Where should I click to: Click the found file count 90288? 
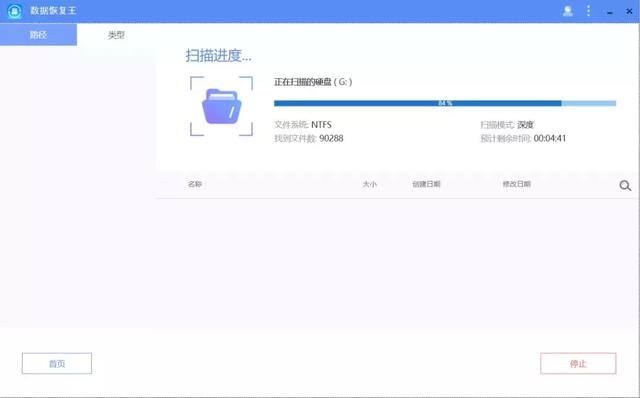click(331, 138)
